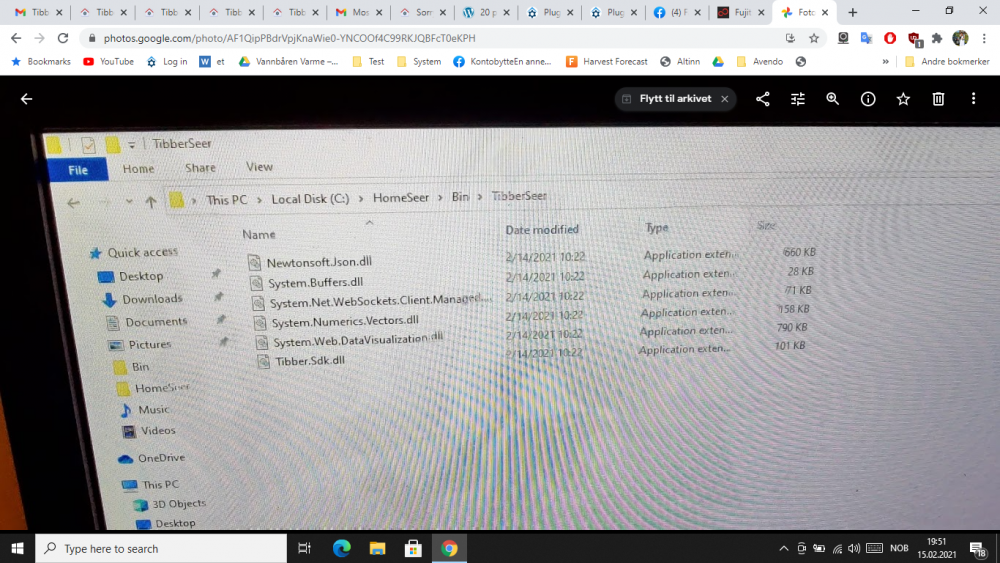
Task: Show hidden system tray icons
Action: coord(784,548)
